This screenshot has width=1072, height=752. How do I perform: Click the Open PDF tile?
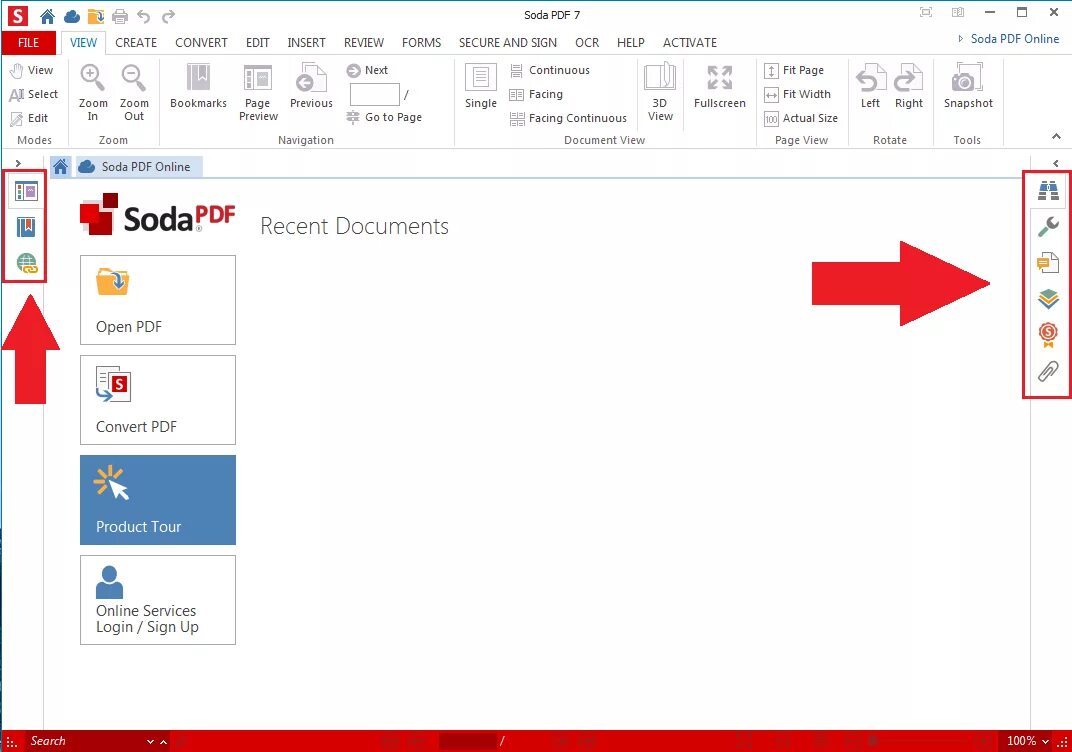tap(158, 300)
